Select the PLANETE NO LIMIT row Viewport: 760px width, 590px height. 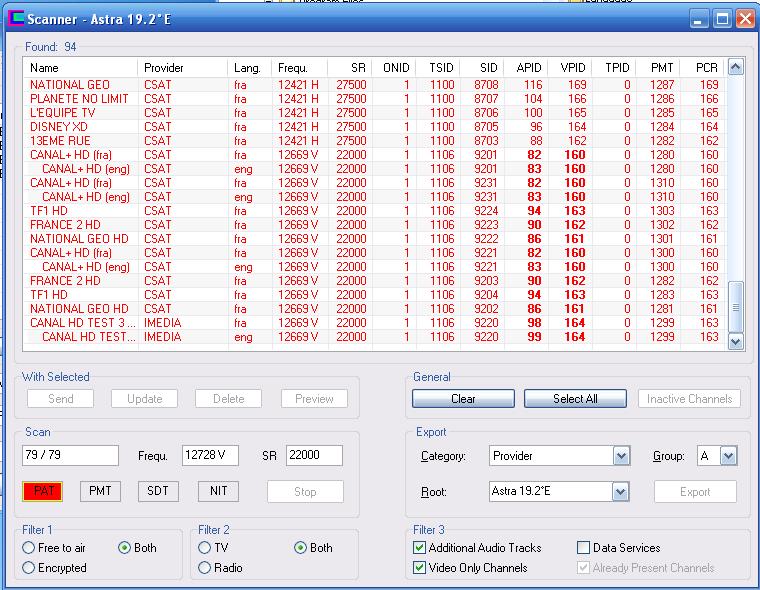[x=374, y=99]
